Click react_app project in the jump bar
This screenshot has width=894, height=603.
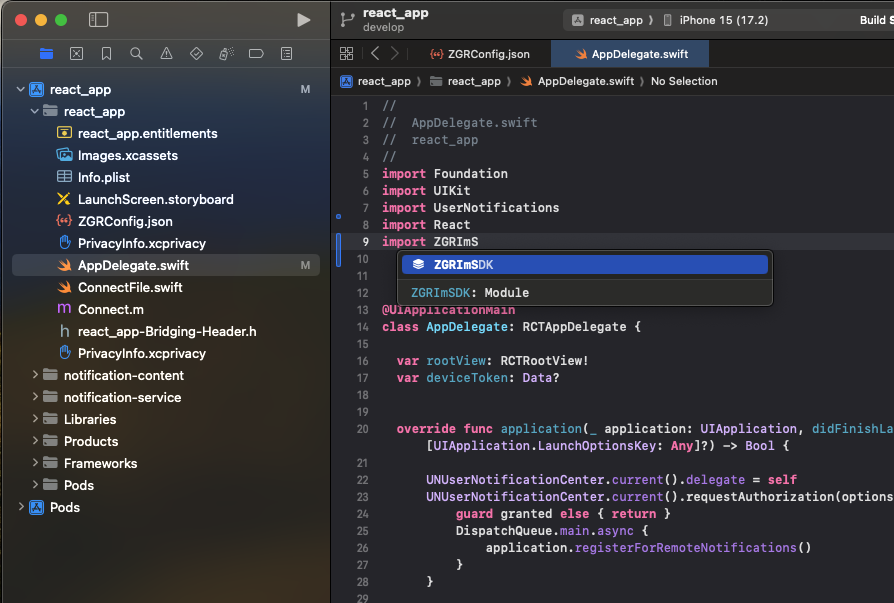[x=376, y=82]
